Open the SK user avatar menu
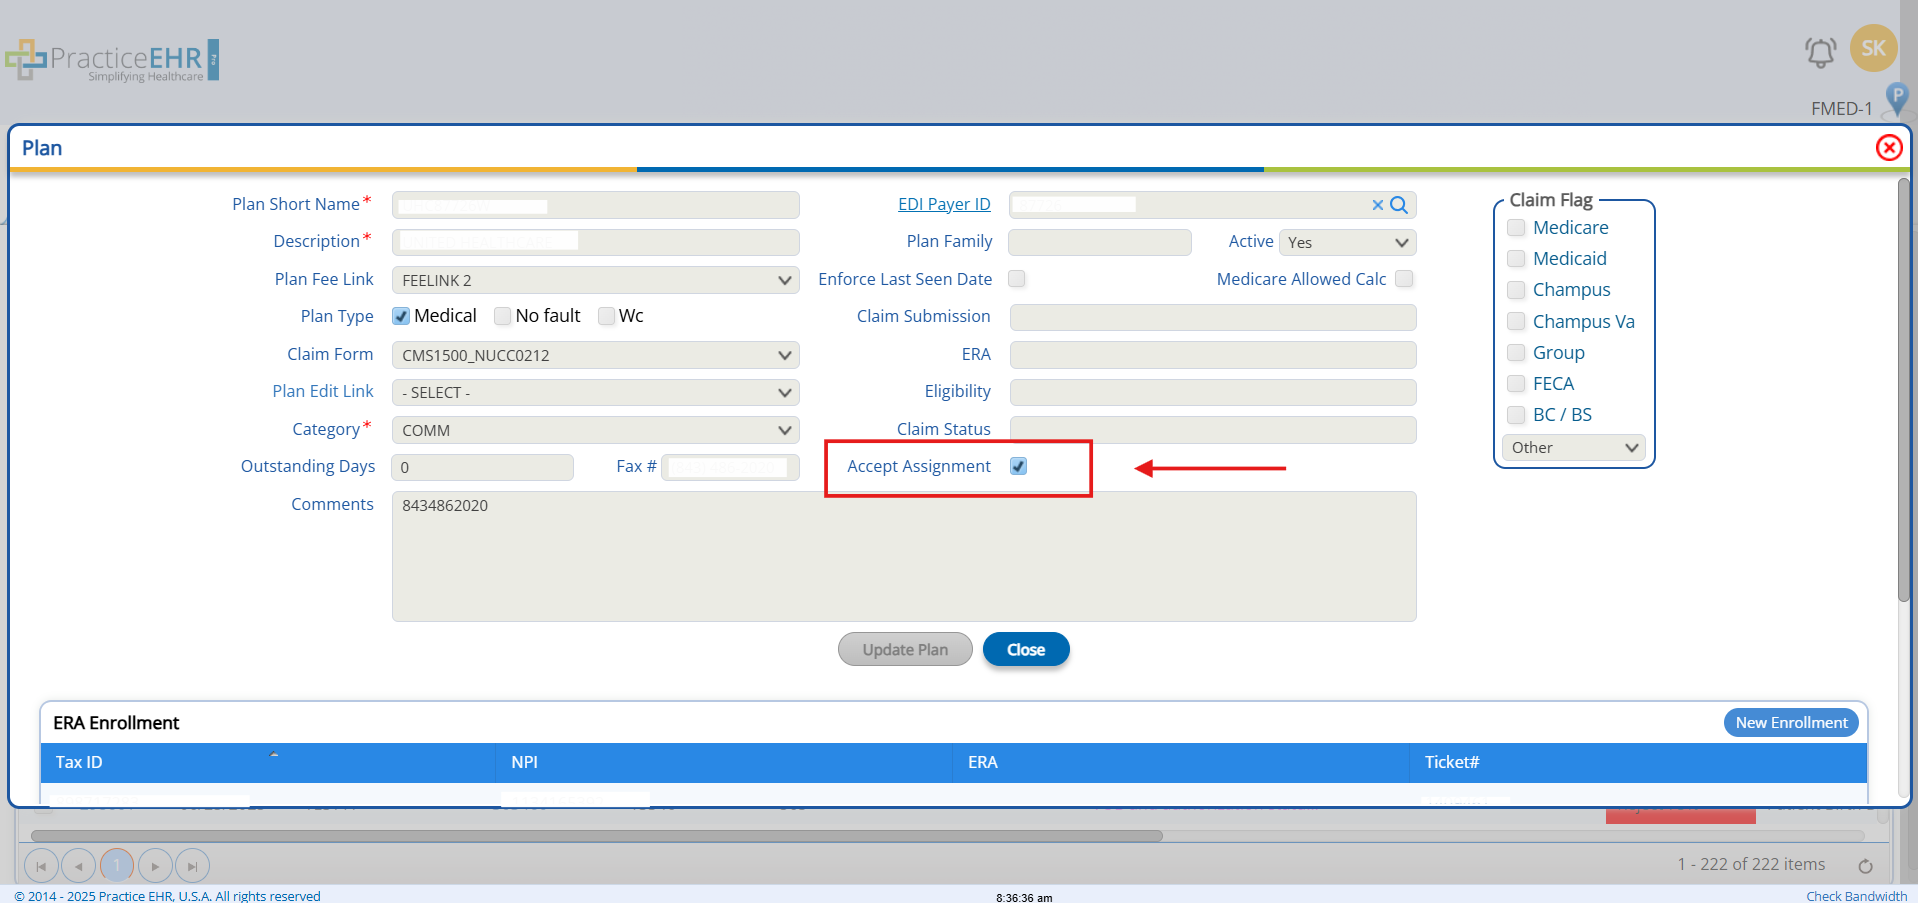The image size is (1918, 903). click(x=1873, y=48)
